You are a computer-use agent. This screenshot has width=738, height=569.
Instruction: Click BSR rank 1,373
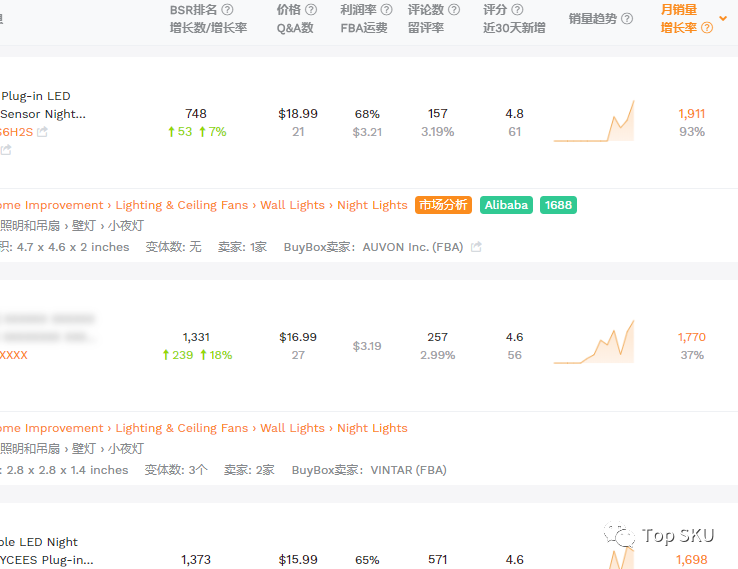pyautogui.click(x=196, y=560)
